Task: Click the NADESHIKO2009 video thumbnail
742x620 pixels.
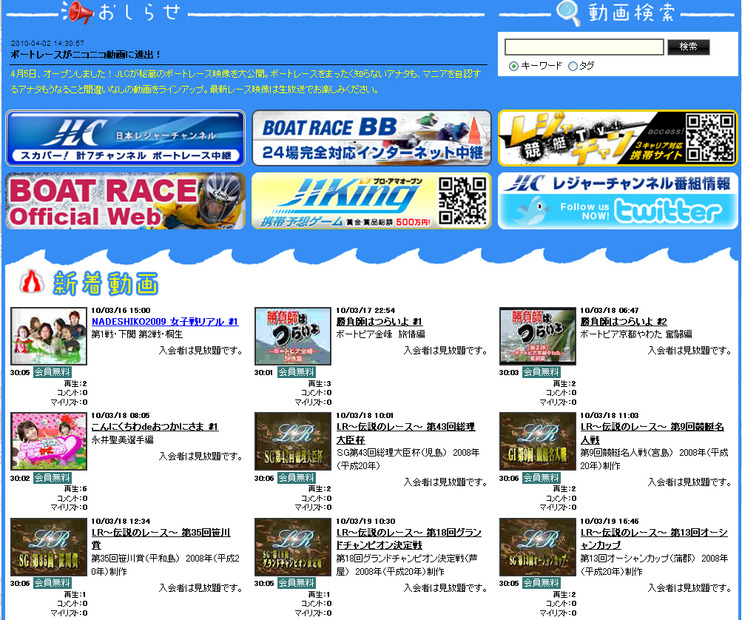Action: (x=49, y=336)
